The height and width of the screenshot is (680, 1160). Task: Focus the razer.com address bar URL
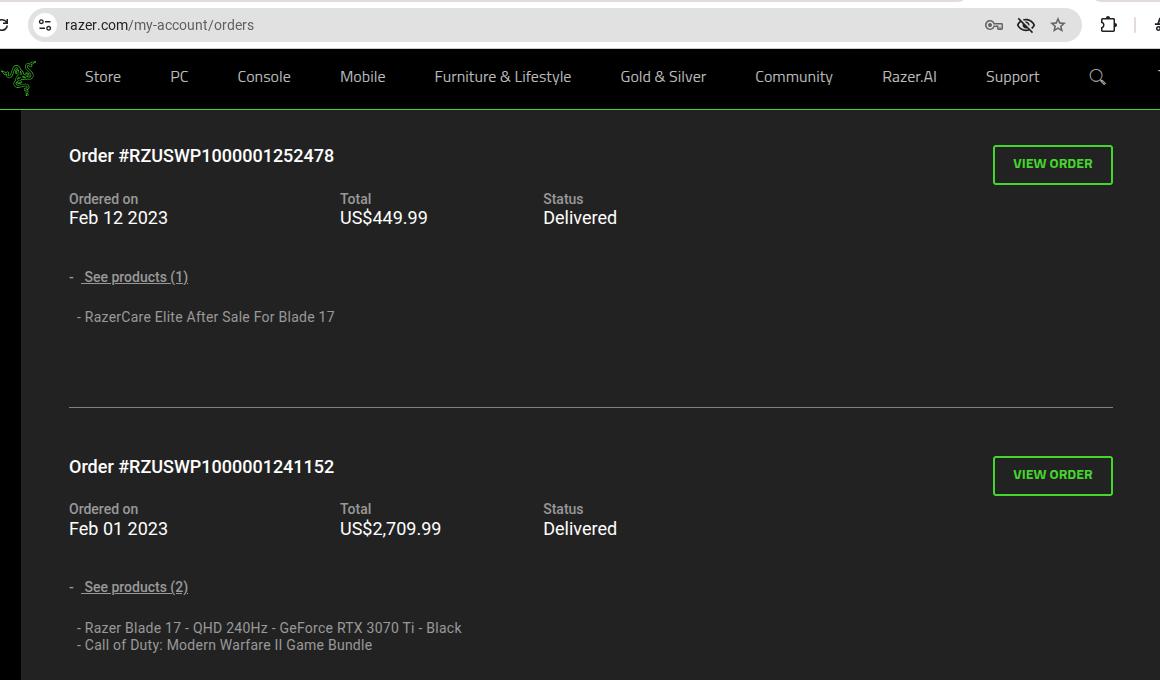click(400, 25)
